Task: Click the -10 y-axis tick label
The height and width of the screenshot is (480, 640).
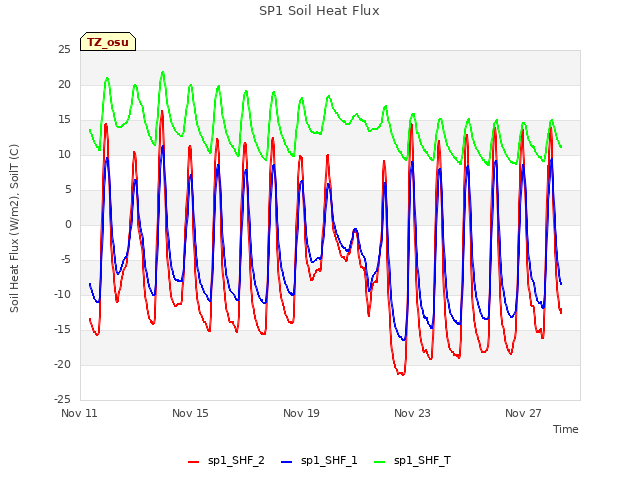Action: click(x=62, y=295)
